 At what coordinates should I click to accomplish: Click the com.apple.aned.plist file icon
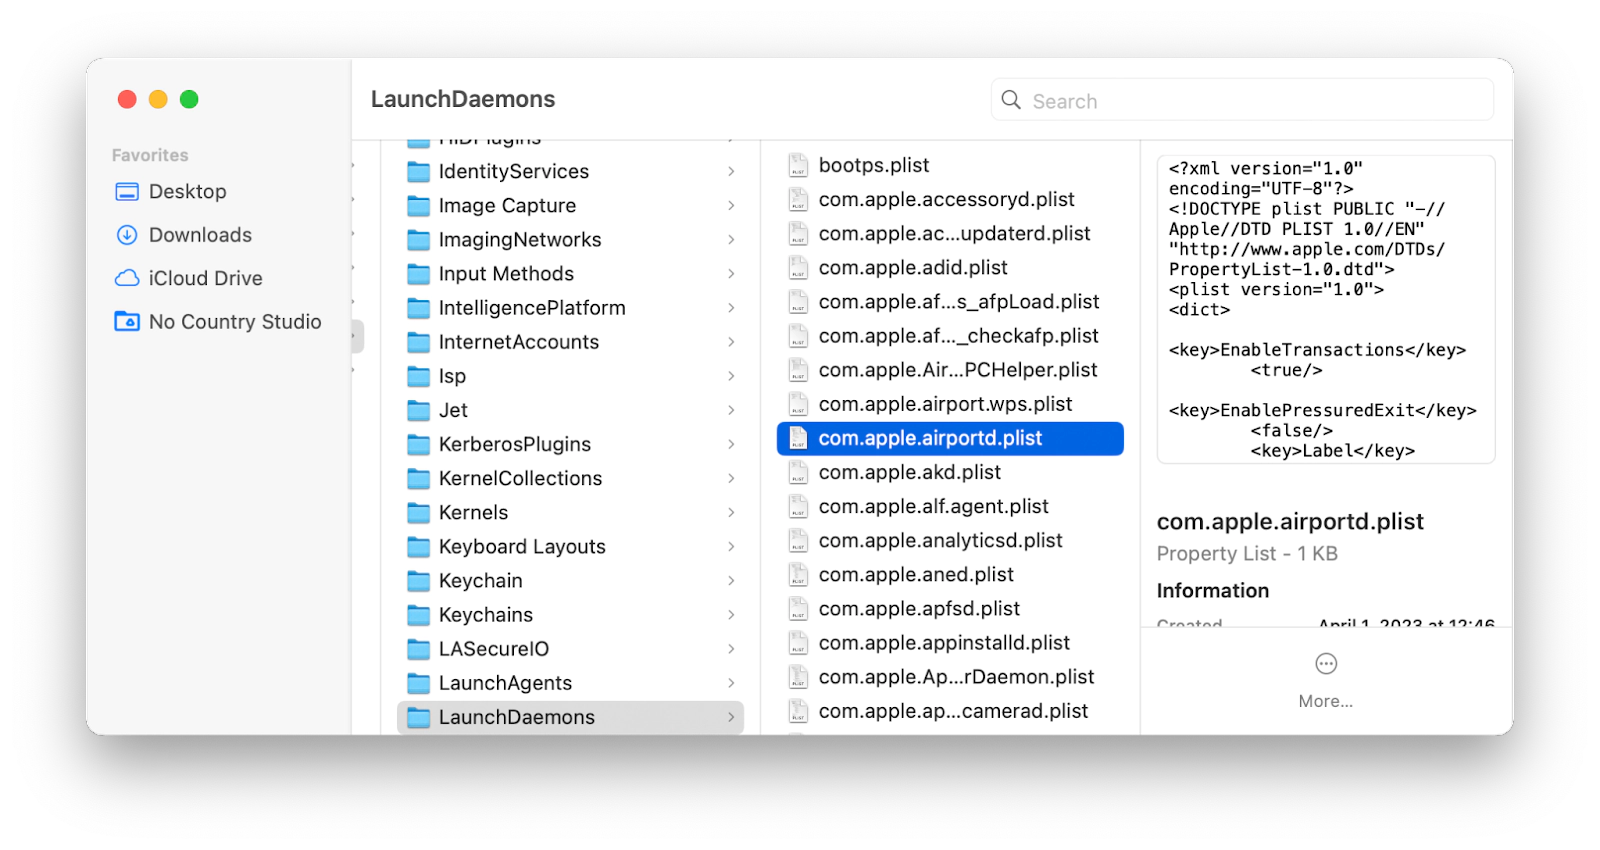798,574
